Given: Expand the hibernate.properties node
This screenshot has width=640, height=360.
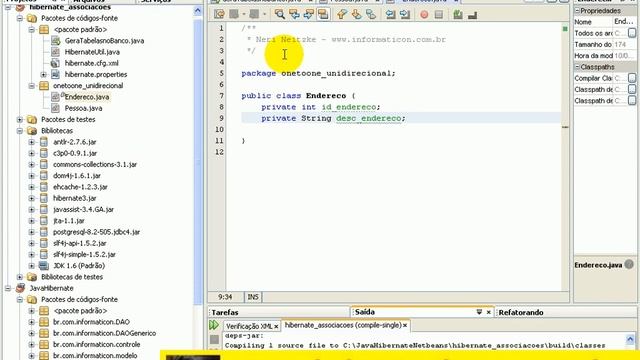Looking at the screenshot, I should click(43, 75).
